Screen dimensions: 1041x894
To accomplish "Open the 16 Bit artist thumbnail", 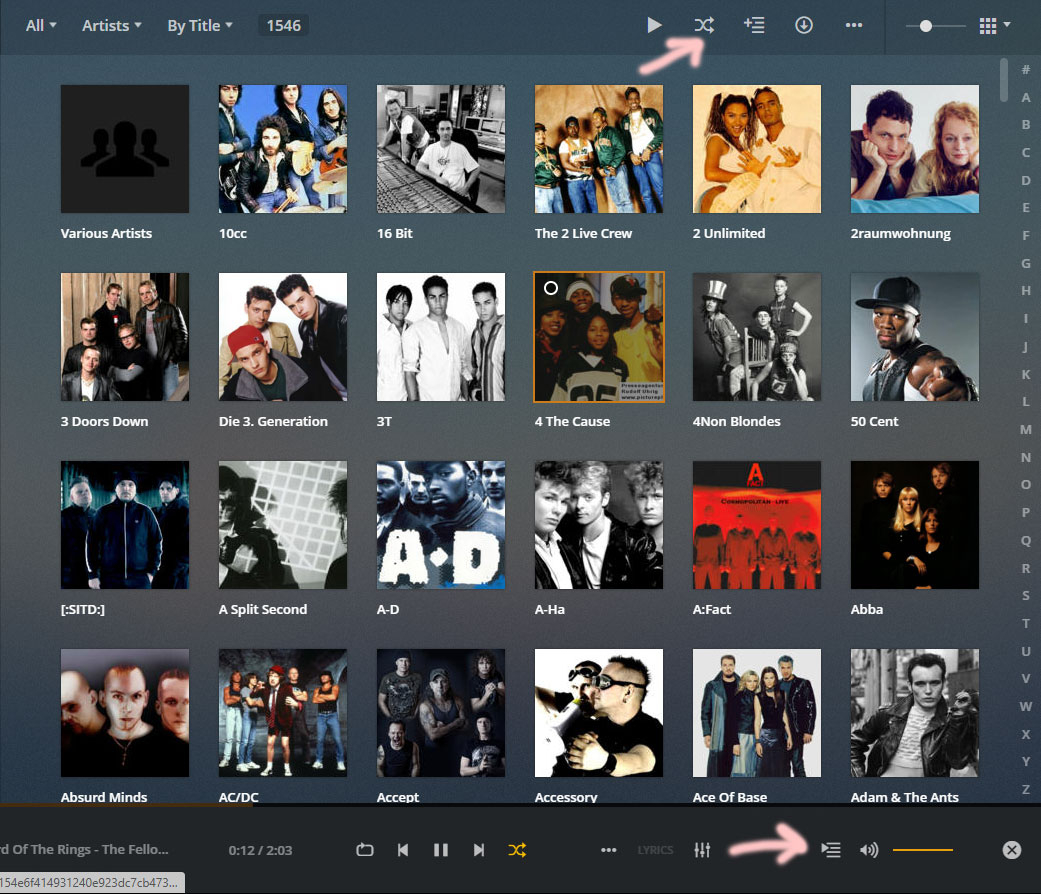I will (x=441, y=149).
